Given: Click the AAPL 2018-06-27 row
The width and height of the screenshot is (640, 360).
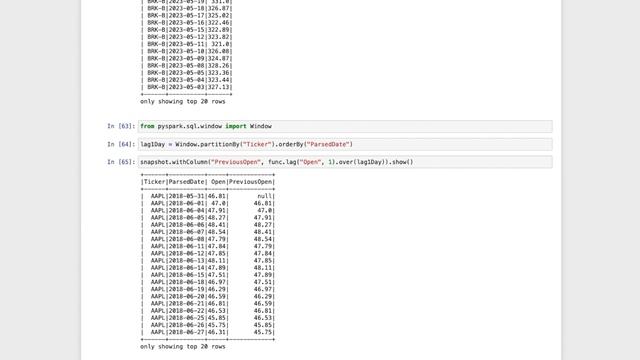Looking at the screenshot, I should [x=208, y=332].
